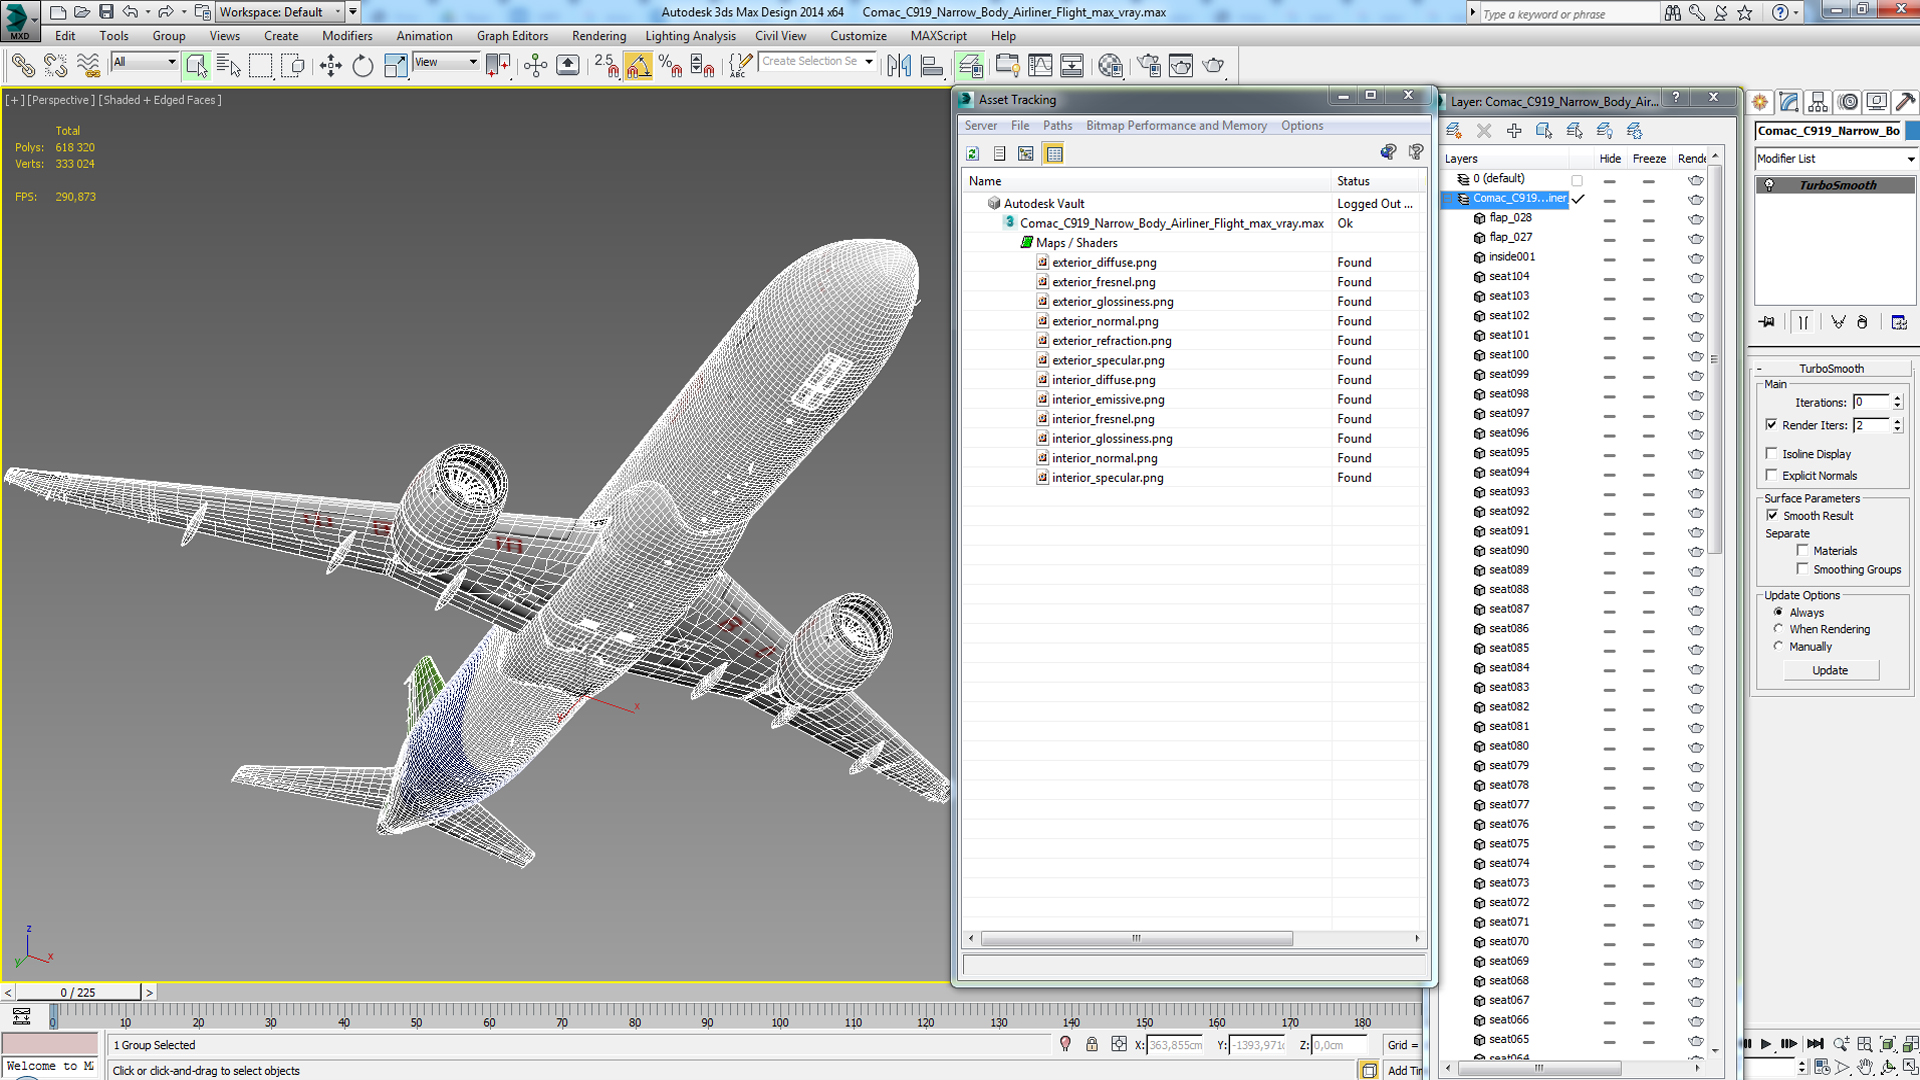The width and height of the screenshot is (1920, 1080).
Task: Click the Perspective viewport label
Action: (x=61, y=100)
